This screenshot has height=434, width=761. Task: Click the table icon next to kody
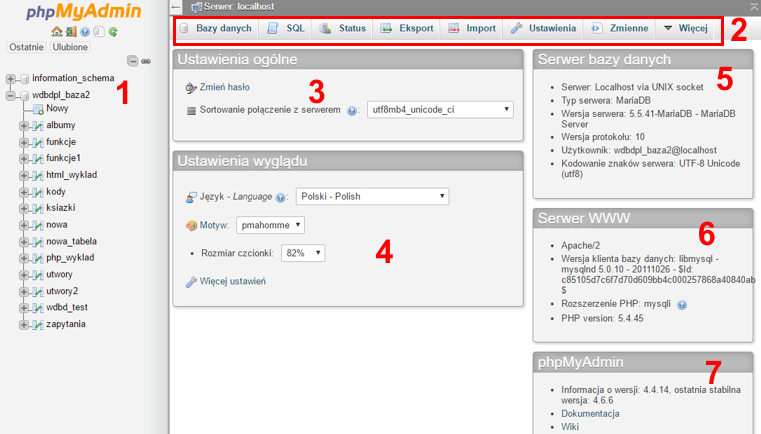point(38,192)
